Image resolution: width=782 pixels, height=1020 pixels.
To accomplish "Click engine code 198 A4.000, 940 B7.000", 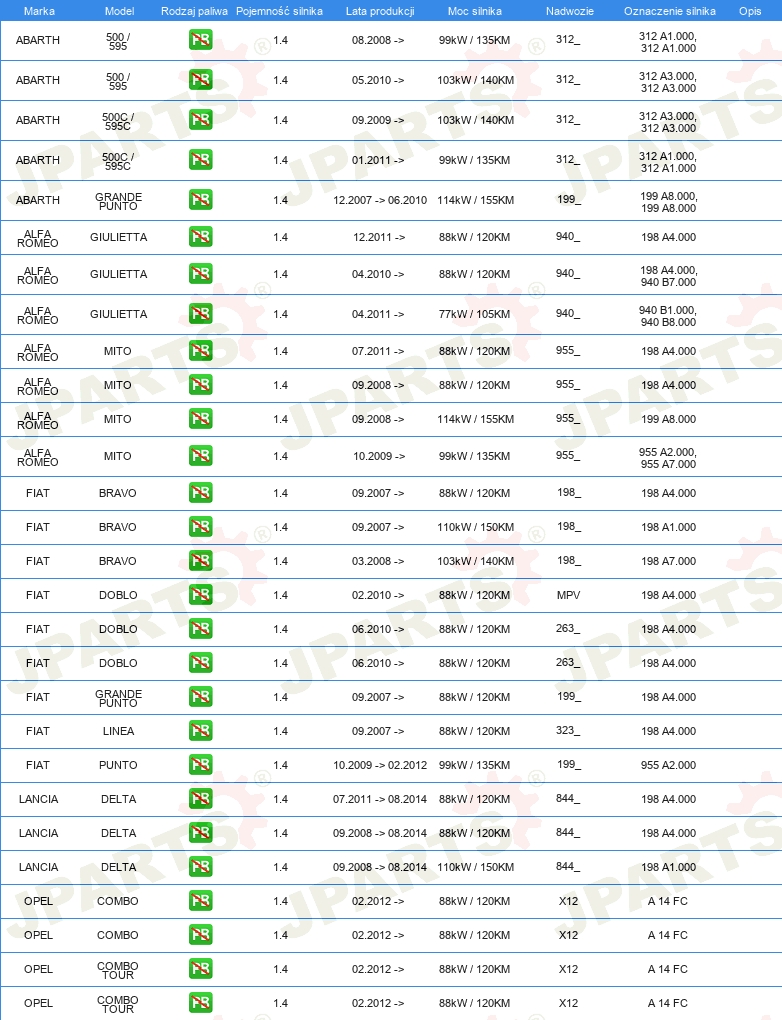I will click(x=668, y=276).
